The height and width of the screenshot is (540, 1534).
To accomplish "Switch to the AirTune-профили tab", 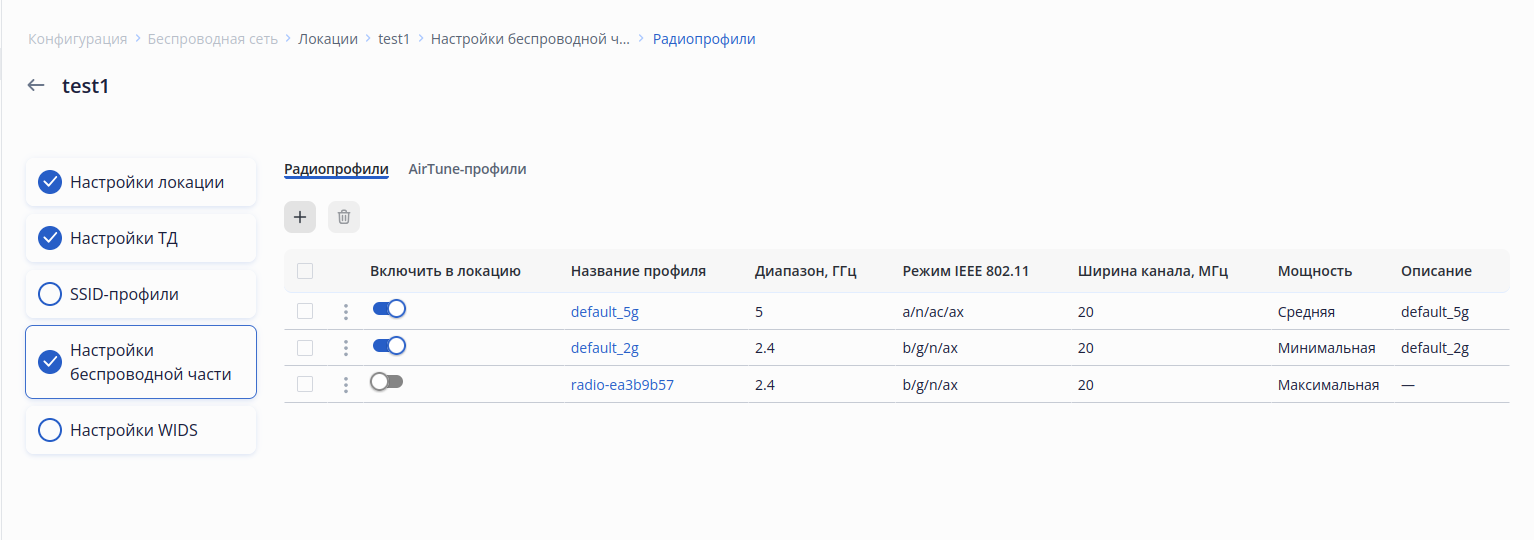I will click(467, 169).
